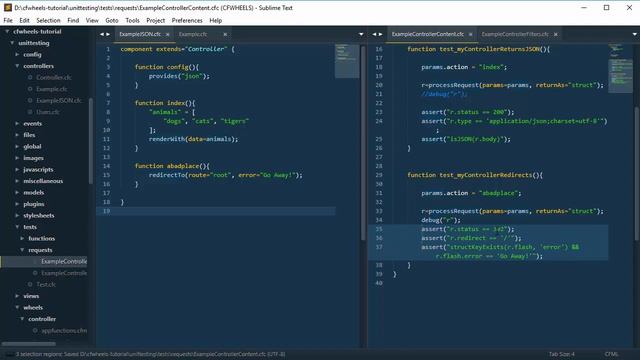The height and width of the screenshot is (360, 640).
Task: Click the right pane minimap
Action: click(620, 69)
